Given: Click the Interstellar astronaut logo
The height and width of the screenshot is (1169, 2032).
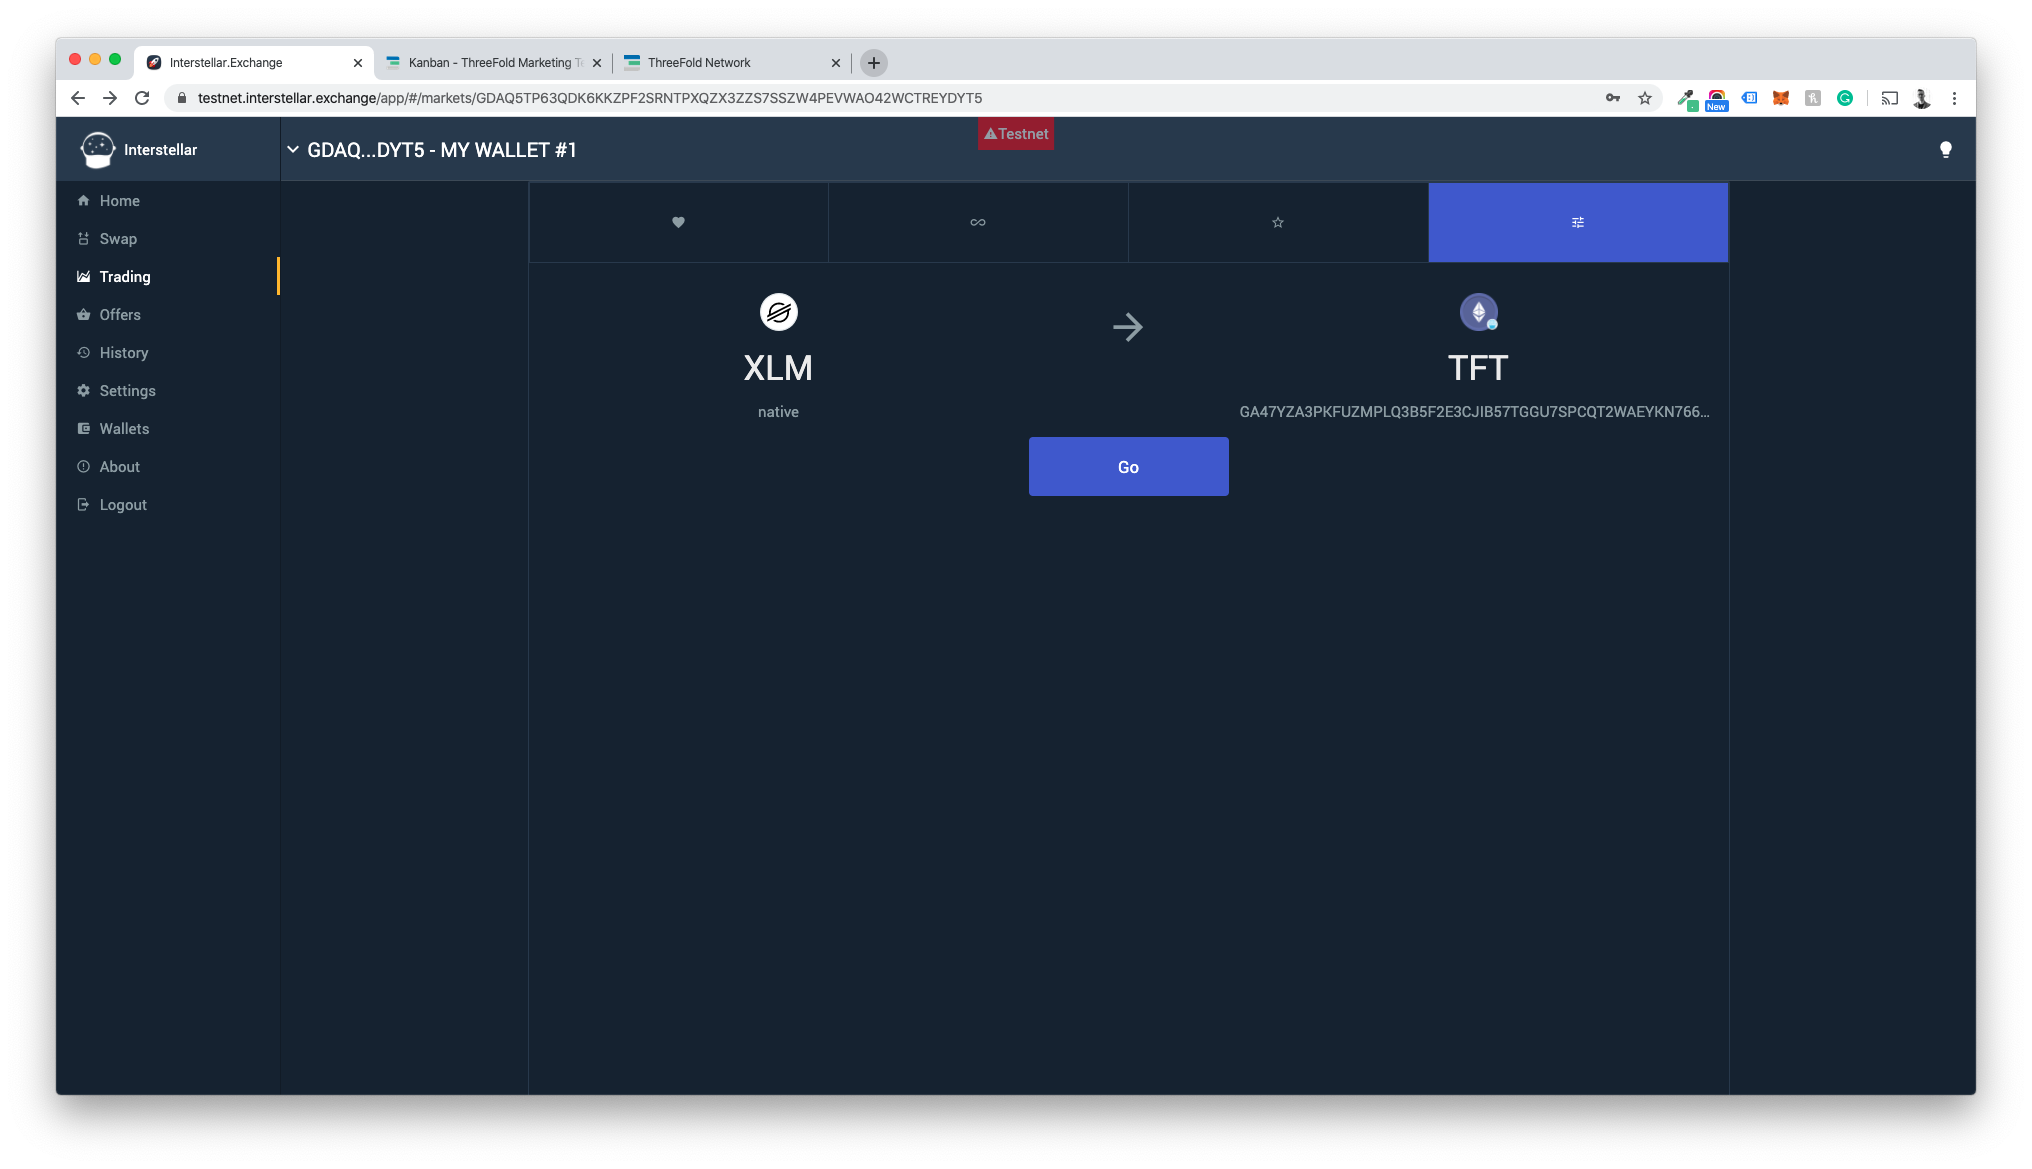Looking at the screenshot, I should 98,150.
